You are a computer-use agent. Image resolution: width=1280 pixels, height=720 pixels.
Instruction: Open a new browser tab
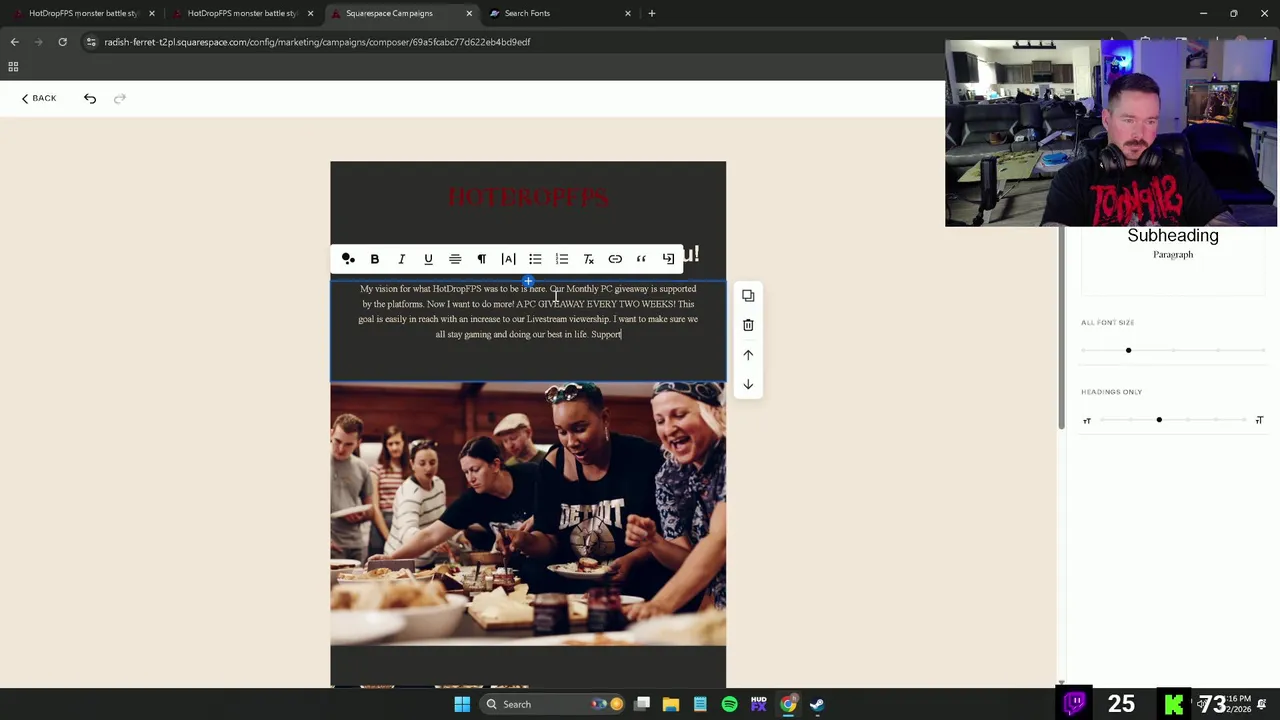[x=652, y=13]
